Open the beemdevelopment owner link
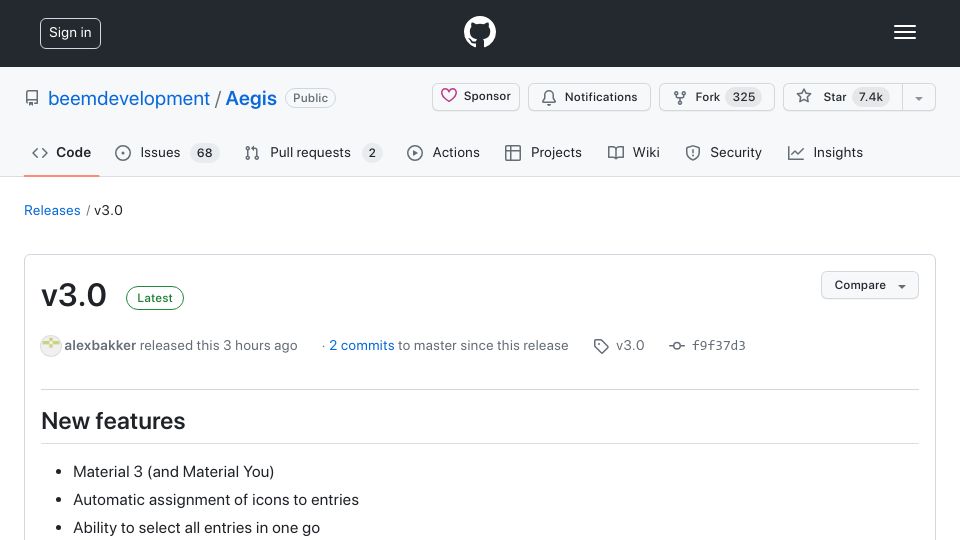960x540 pixels. tap(129, 98)
